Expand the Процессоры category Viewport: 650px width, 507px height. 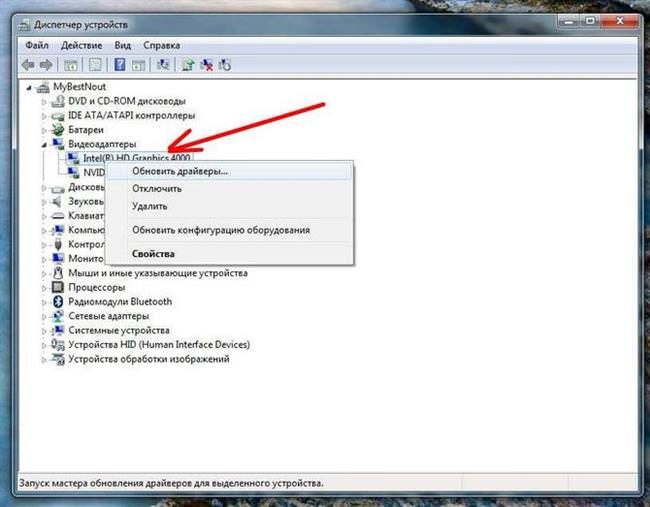[44, 288]
